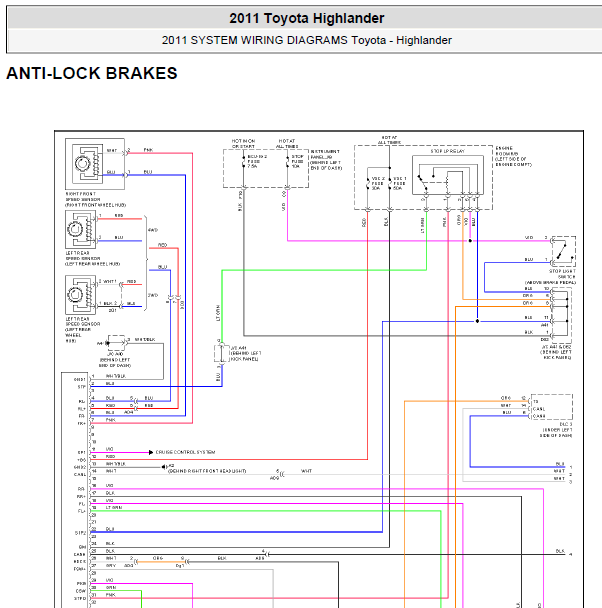Screen dimensions: 602x608
Task: Click the "STP2" terminal label
Action: (x=80, y=533)
